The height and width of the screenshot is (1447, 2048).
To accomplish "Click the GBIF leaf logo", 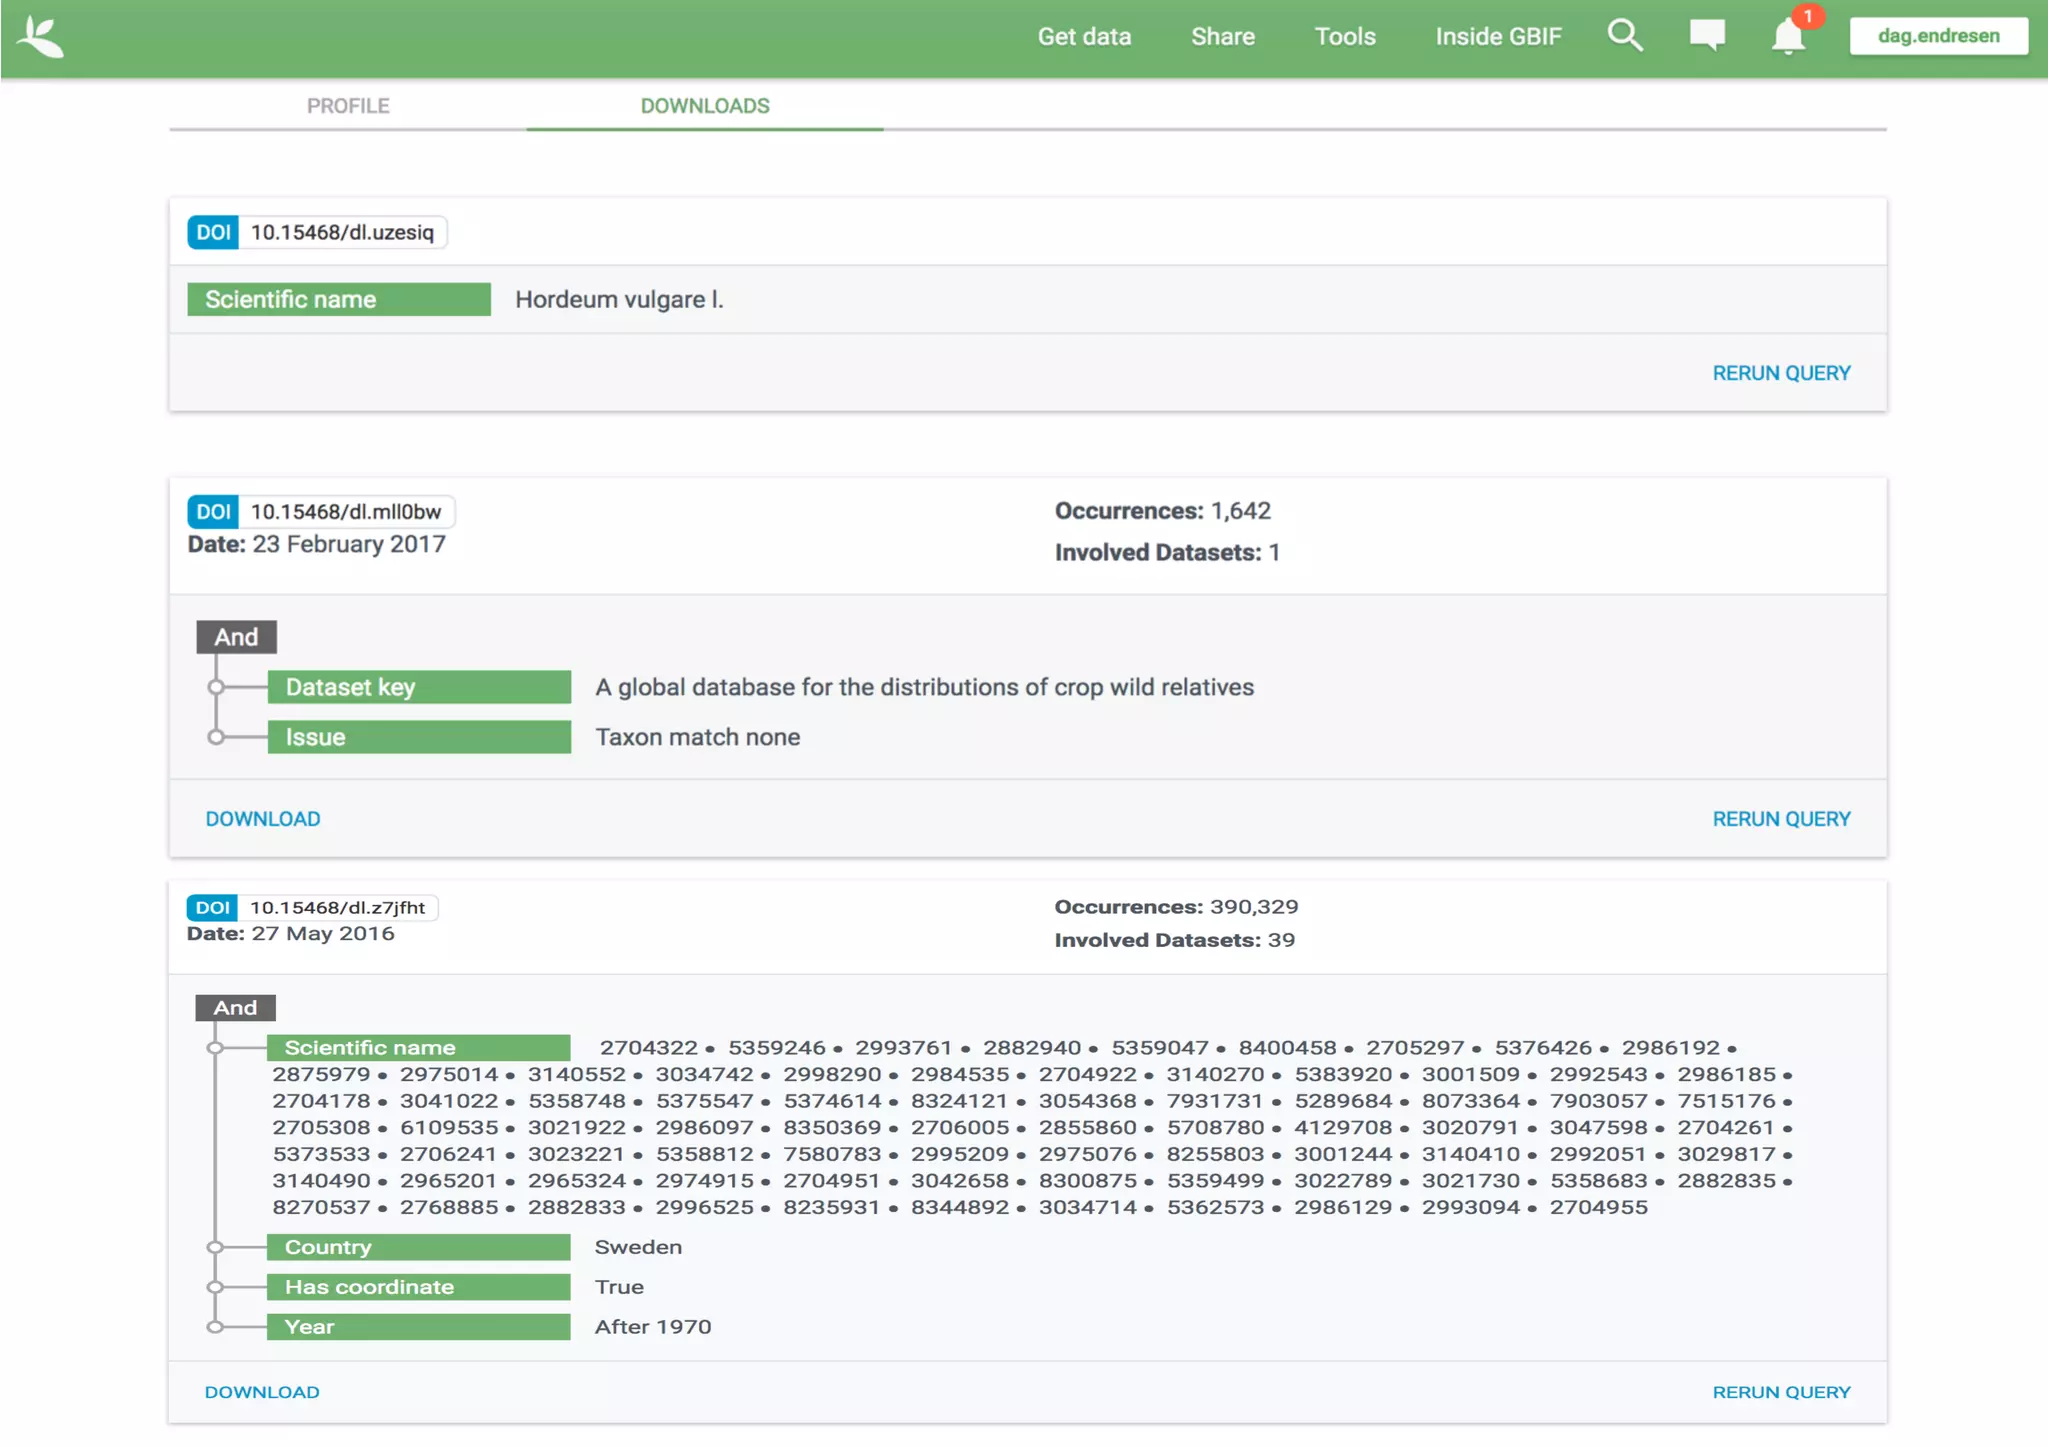I will pyautogui.click(x=41, y=38).
